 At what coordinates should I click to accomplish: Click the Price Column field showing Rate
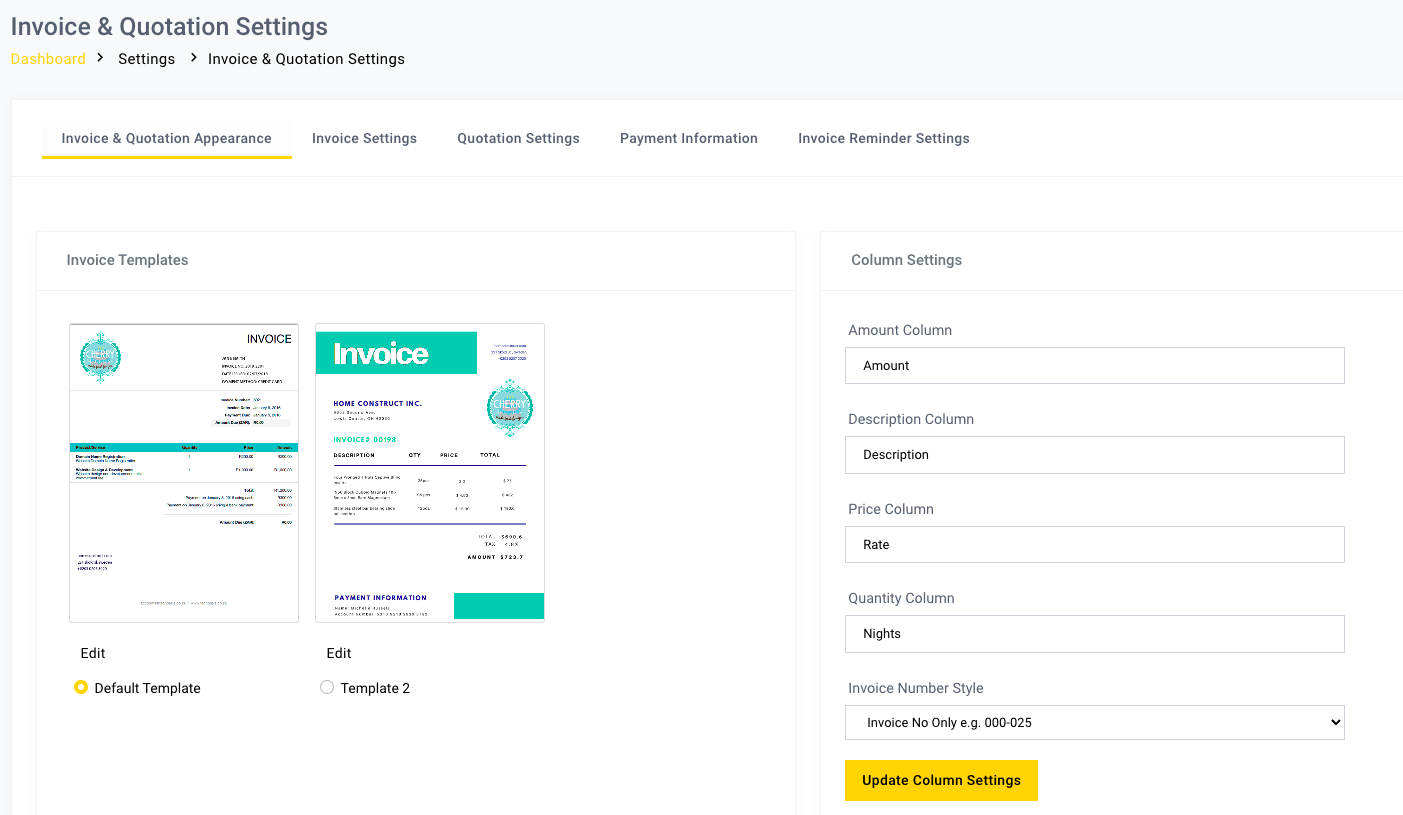click(1094, 544)
